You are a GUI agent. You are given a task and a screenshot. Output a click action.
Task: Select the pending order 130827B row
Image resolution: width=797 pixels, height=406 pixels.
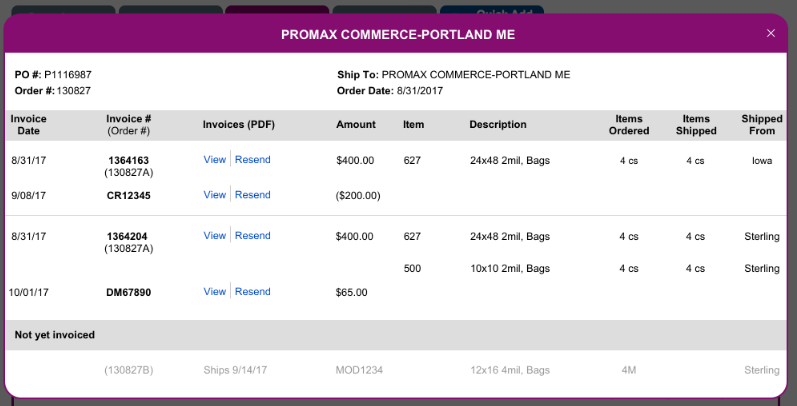396,370
